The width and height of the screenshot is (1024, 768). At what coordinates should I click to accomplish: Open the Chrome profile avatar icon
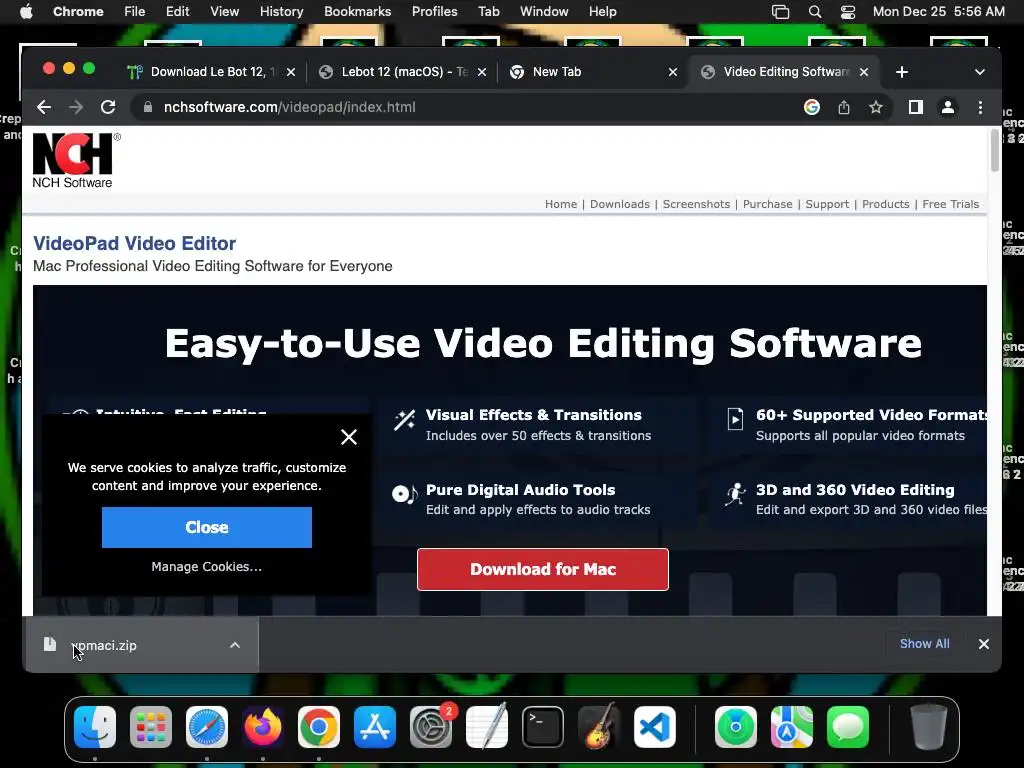(948, 107)
